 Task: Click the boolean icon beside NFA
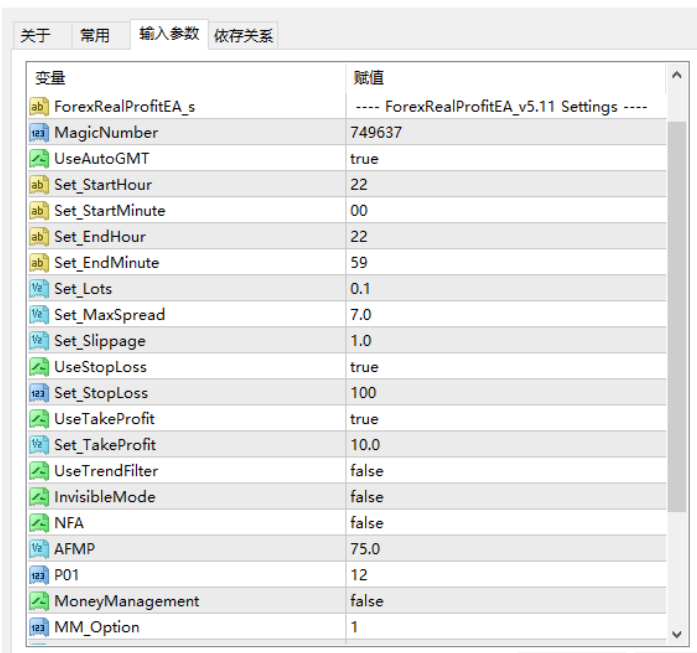[x=39, y=523]
